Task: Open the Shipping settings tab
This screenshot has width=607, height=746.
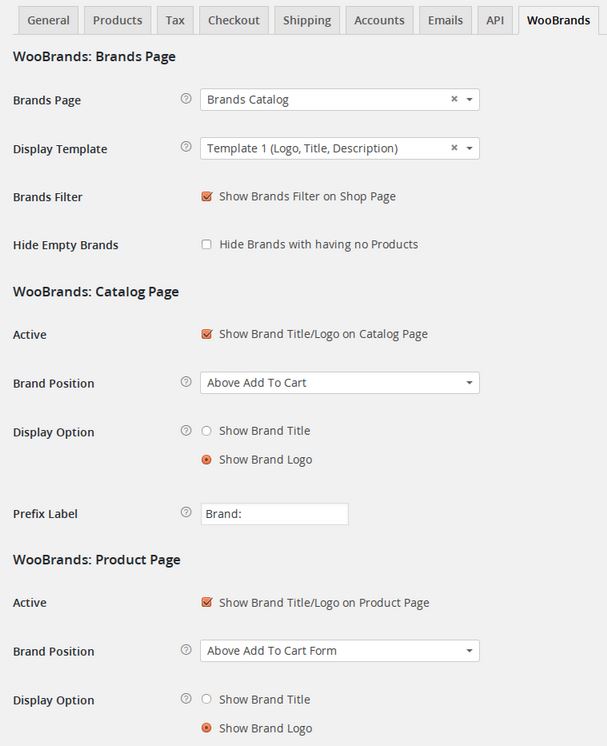Action: coord(307,20)
